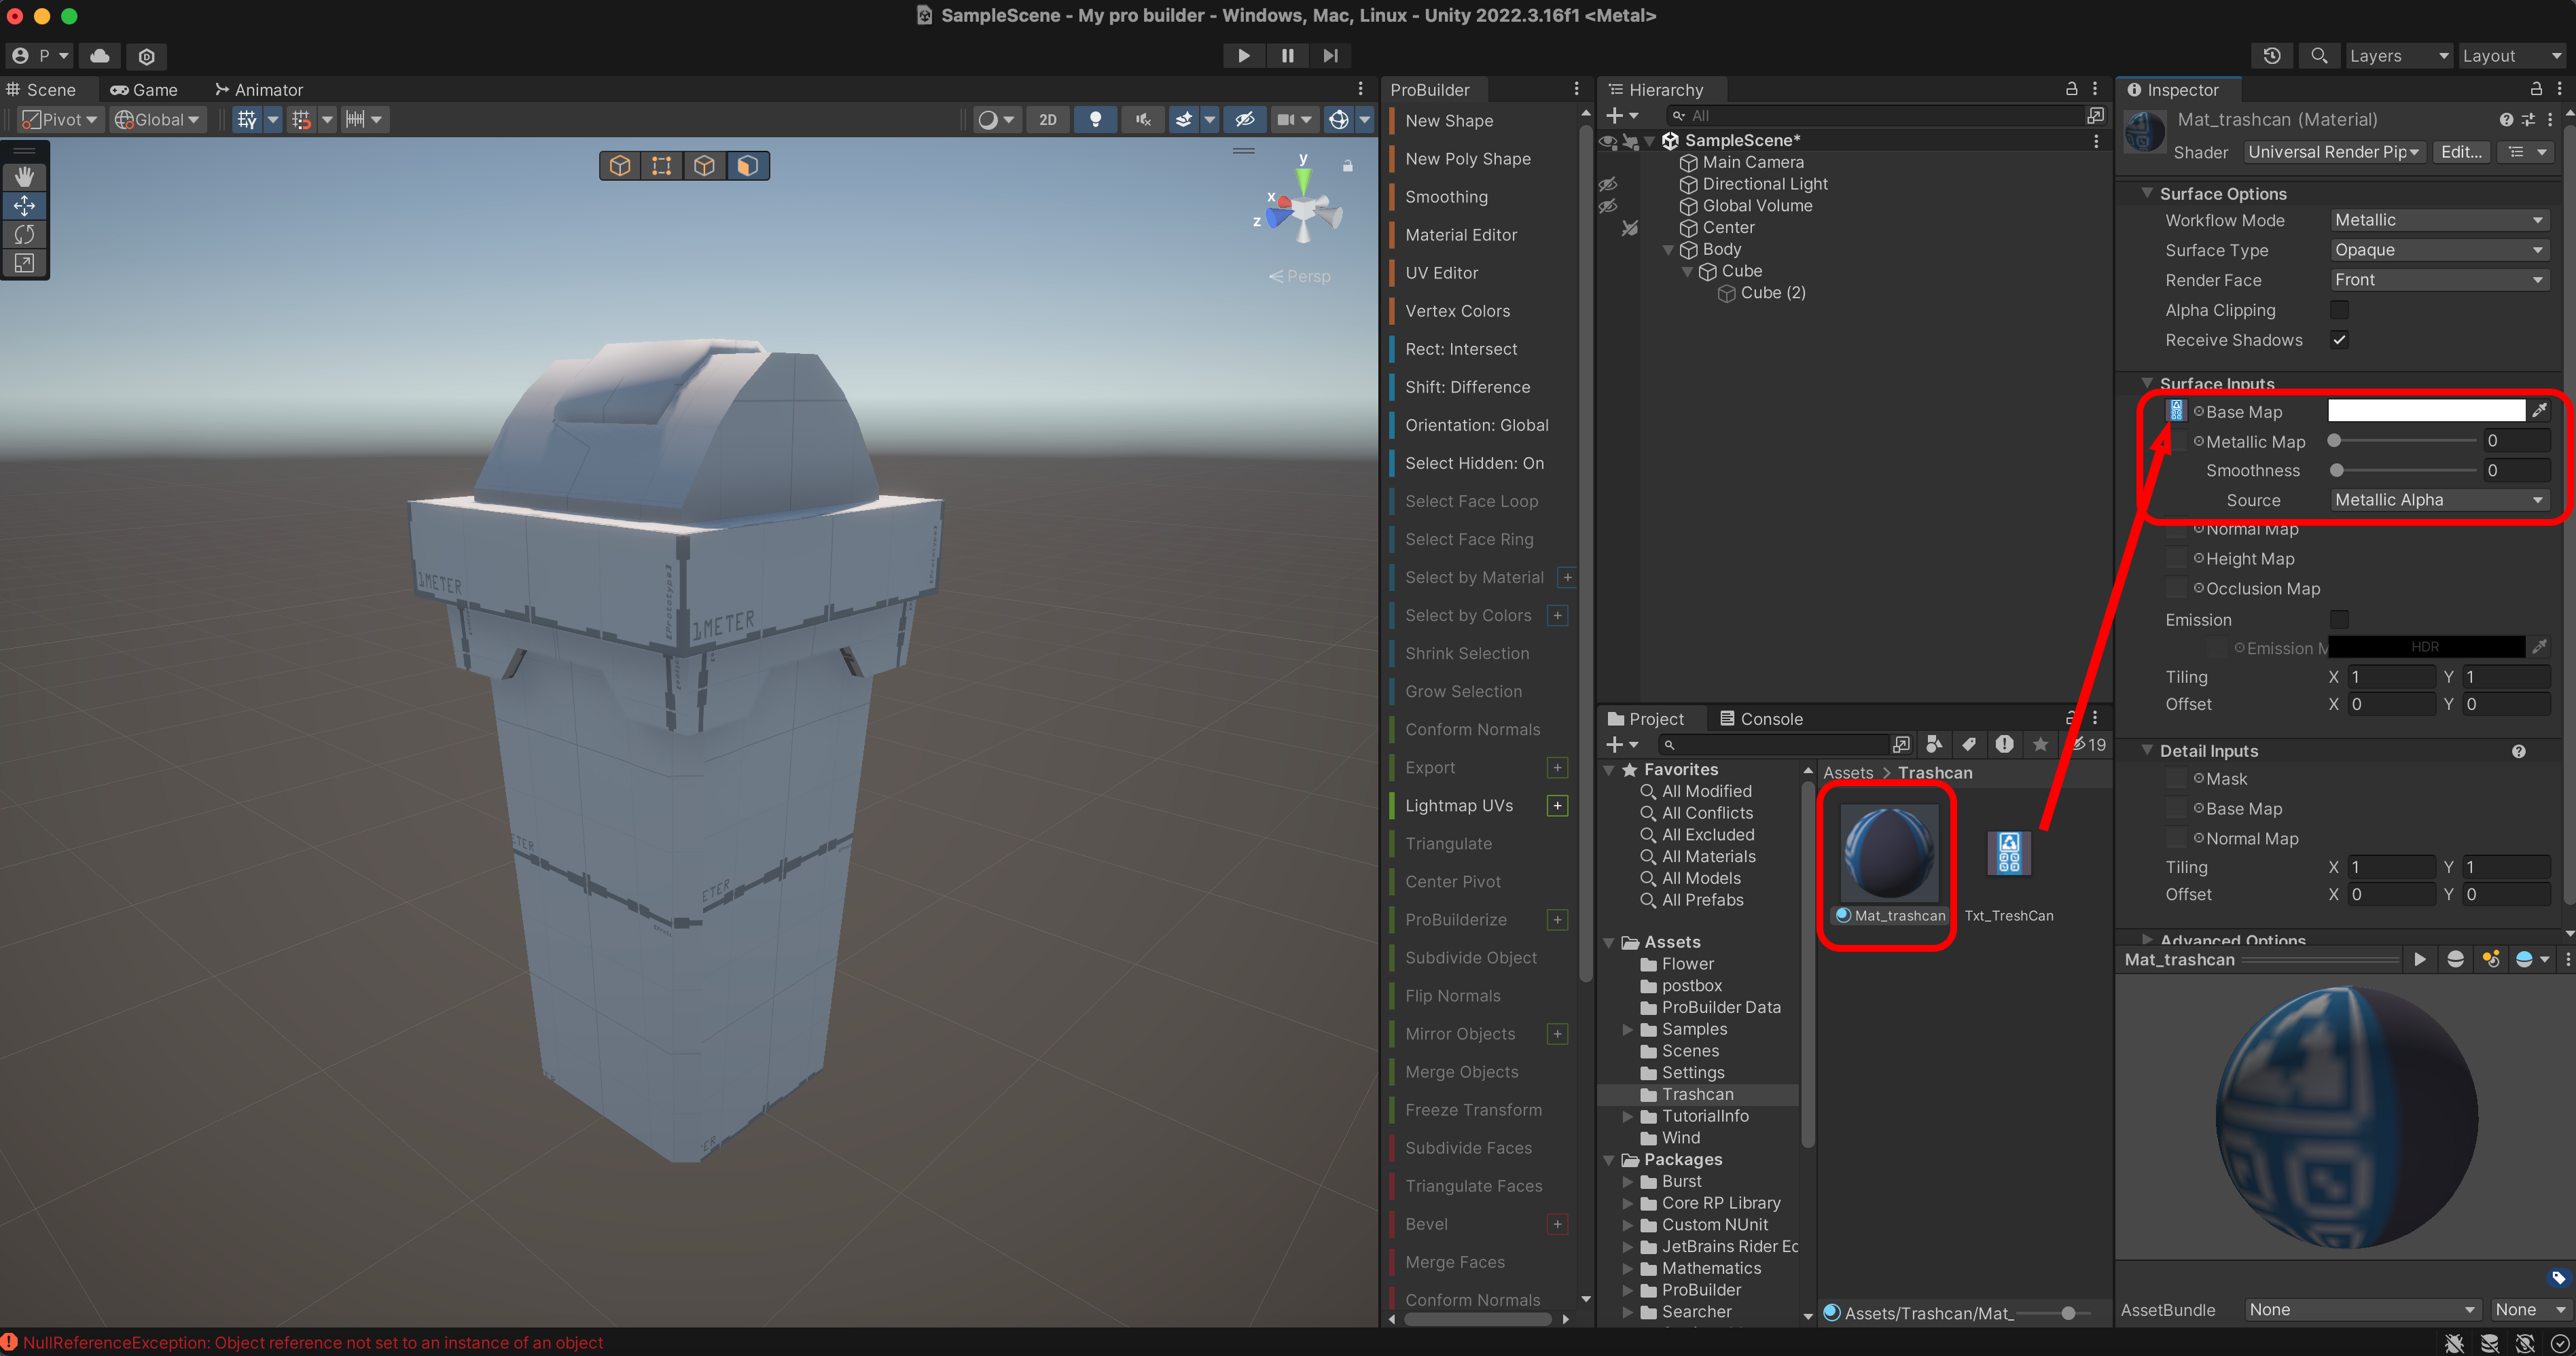This screenshot has width=2576, height=1356.
Task: Open Unity cloud services icon
Action: (x=100, y=56)
